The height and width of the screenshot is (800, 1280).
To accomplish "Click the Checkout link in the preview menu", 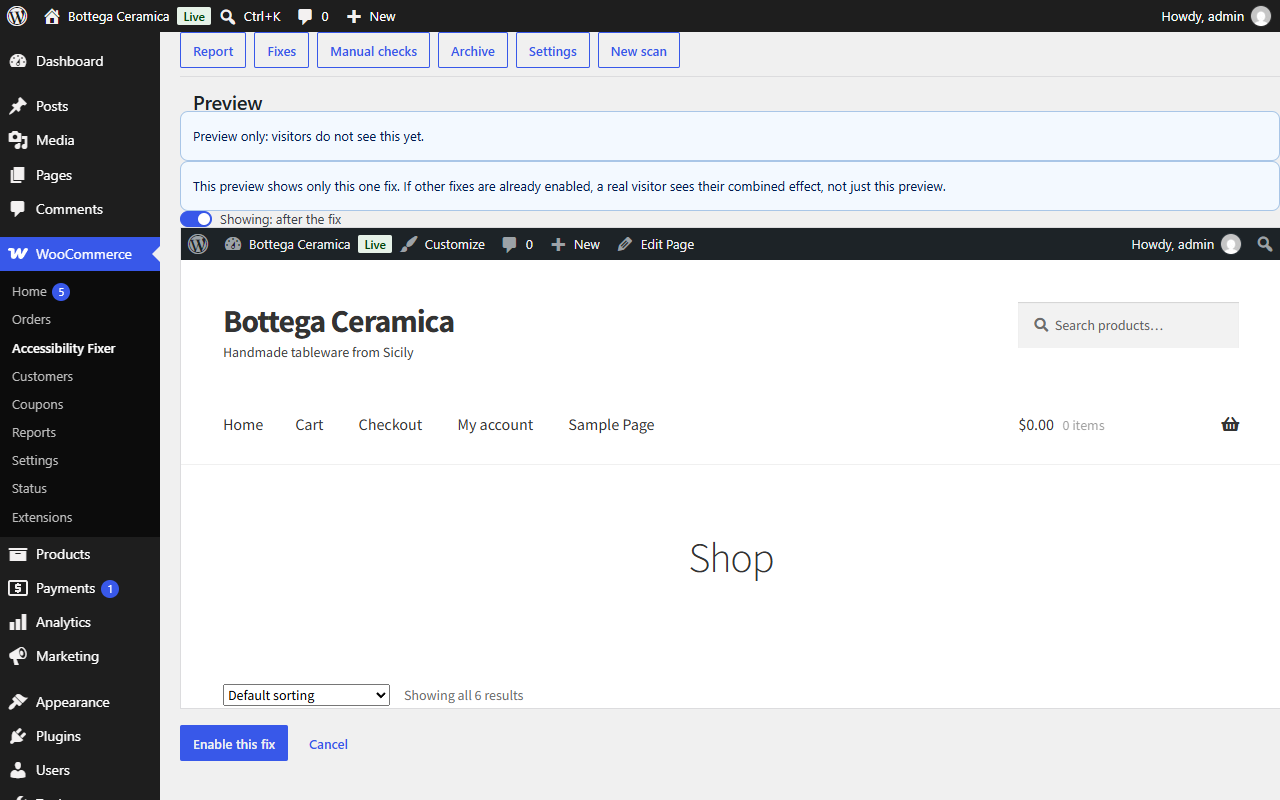I will coord(390,425).
